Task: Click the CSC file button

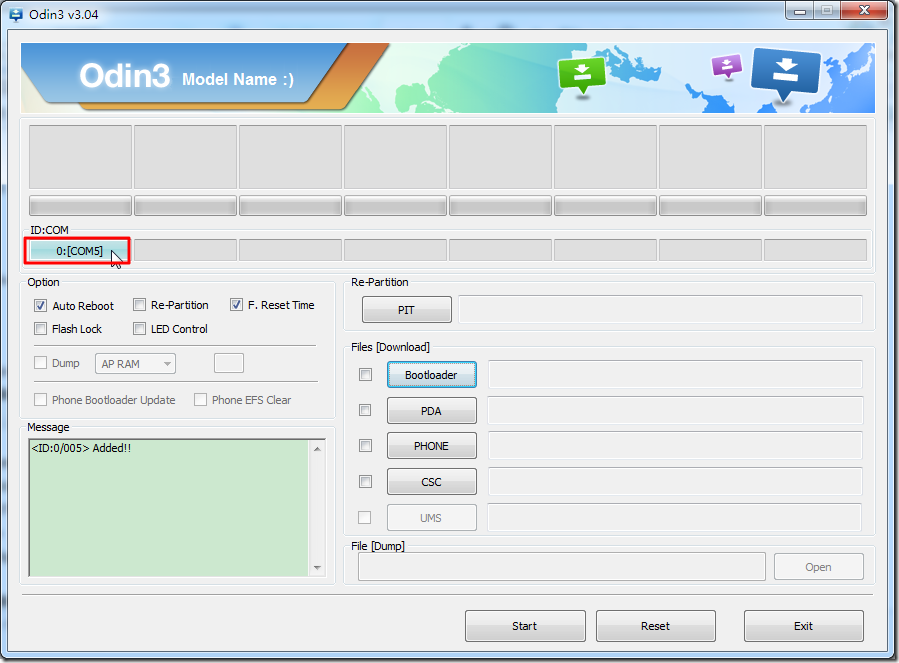Action: (432, 482)
